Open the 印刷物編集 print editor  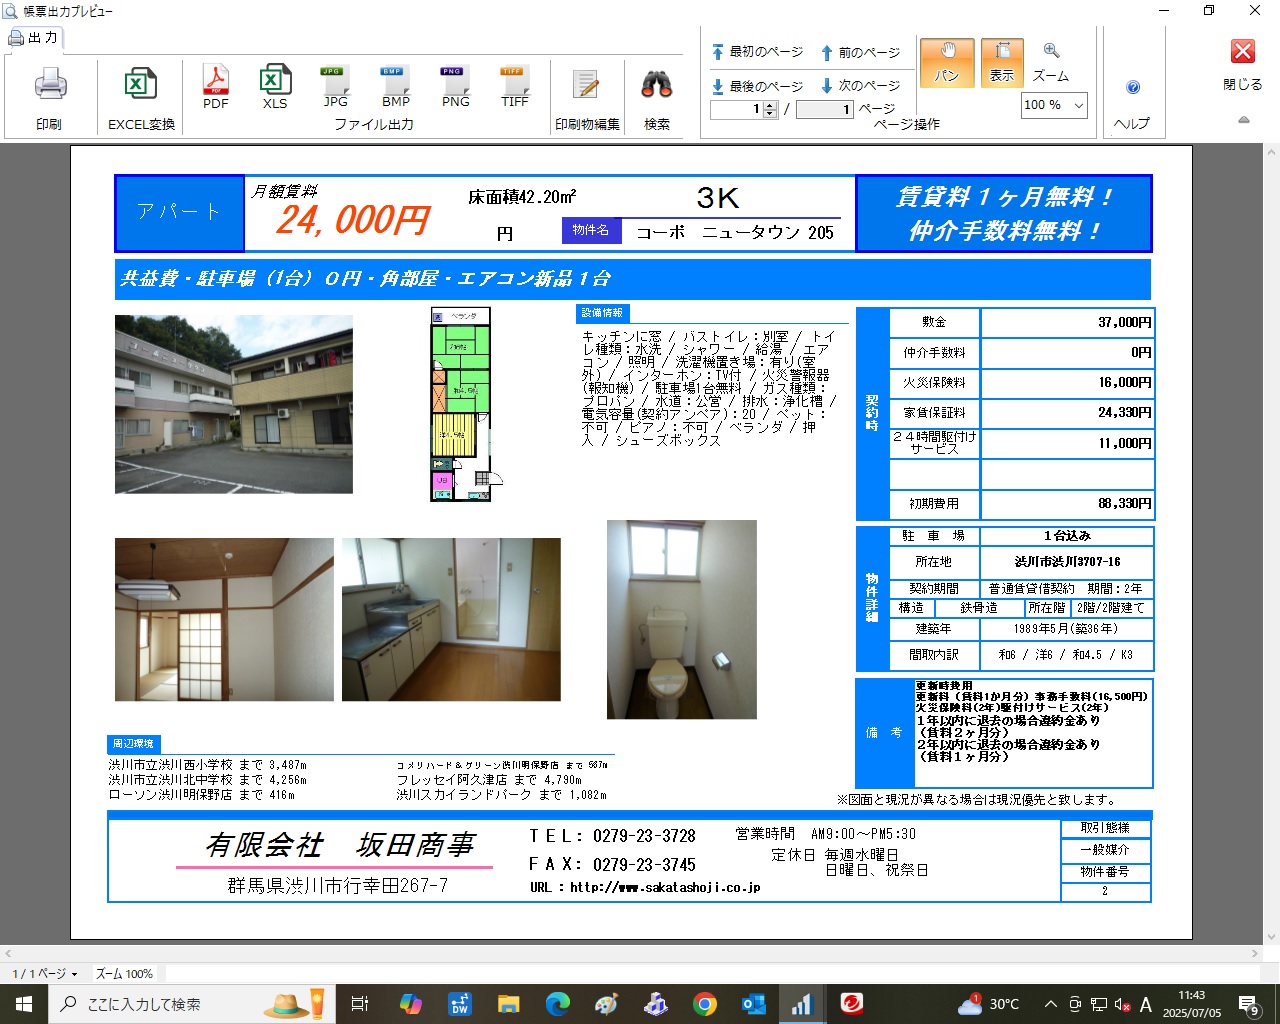[x=587, y=86]
